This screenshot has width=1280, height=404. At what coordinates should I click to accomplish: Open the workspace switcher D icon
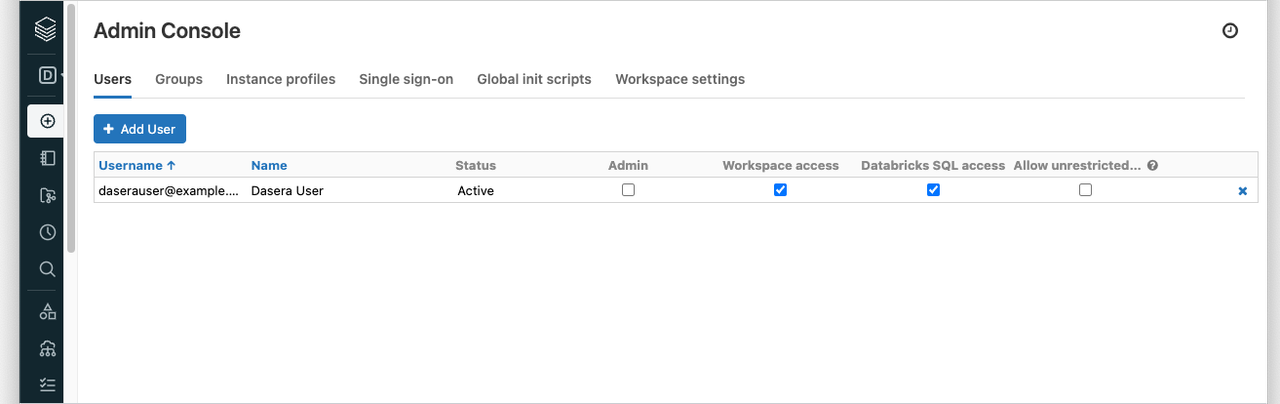46,75
